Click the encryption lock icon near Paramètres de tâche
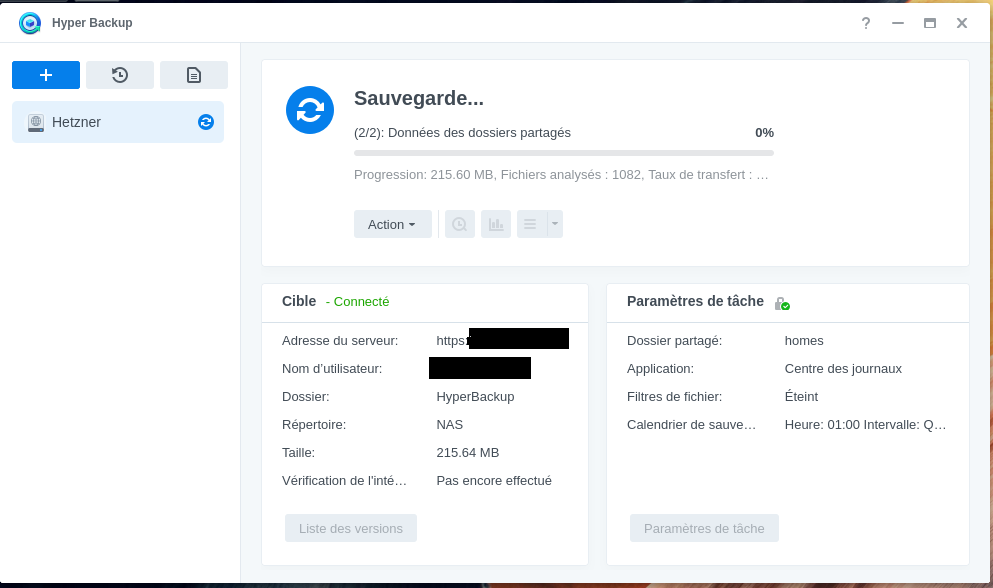 tap(782, 303)
